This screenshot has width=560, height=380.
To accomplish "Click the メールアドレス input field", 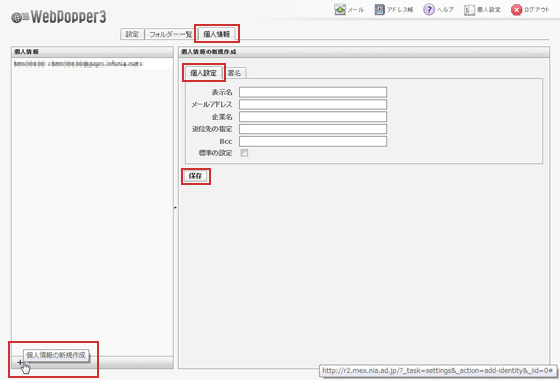I will pyautogui.click(x=313, y=104).
